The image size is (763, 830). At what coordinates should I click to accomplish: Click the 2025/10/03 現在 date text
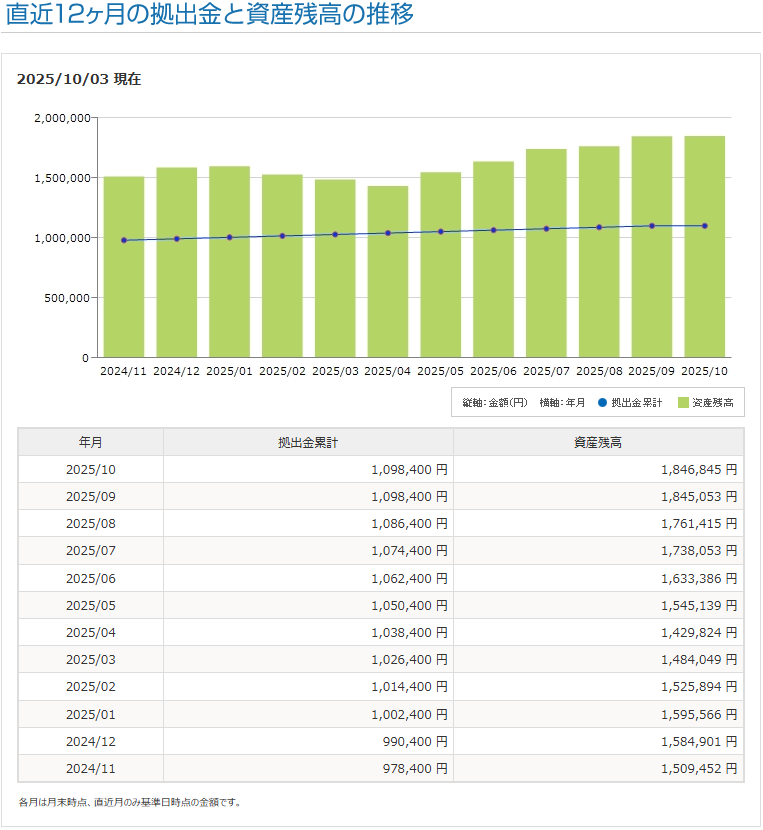pos(79,80)
